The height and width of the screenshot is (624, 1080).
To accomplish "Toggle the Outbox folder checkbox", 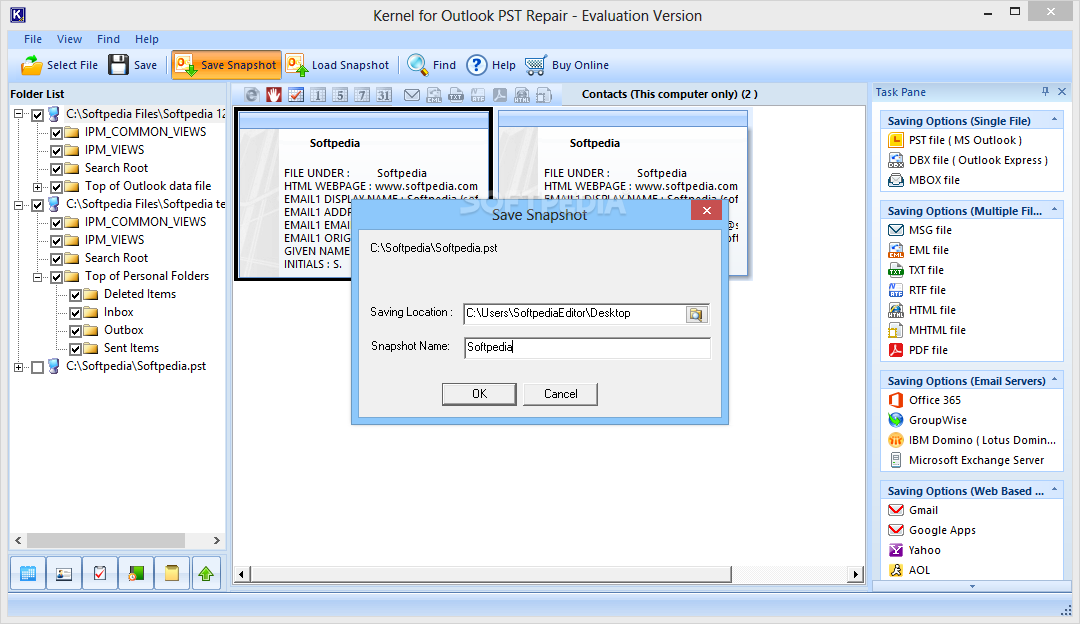I will (76, 331).
